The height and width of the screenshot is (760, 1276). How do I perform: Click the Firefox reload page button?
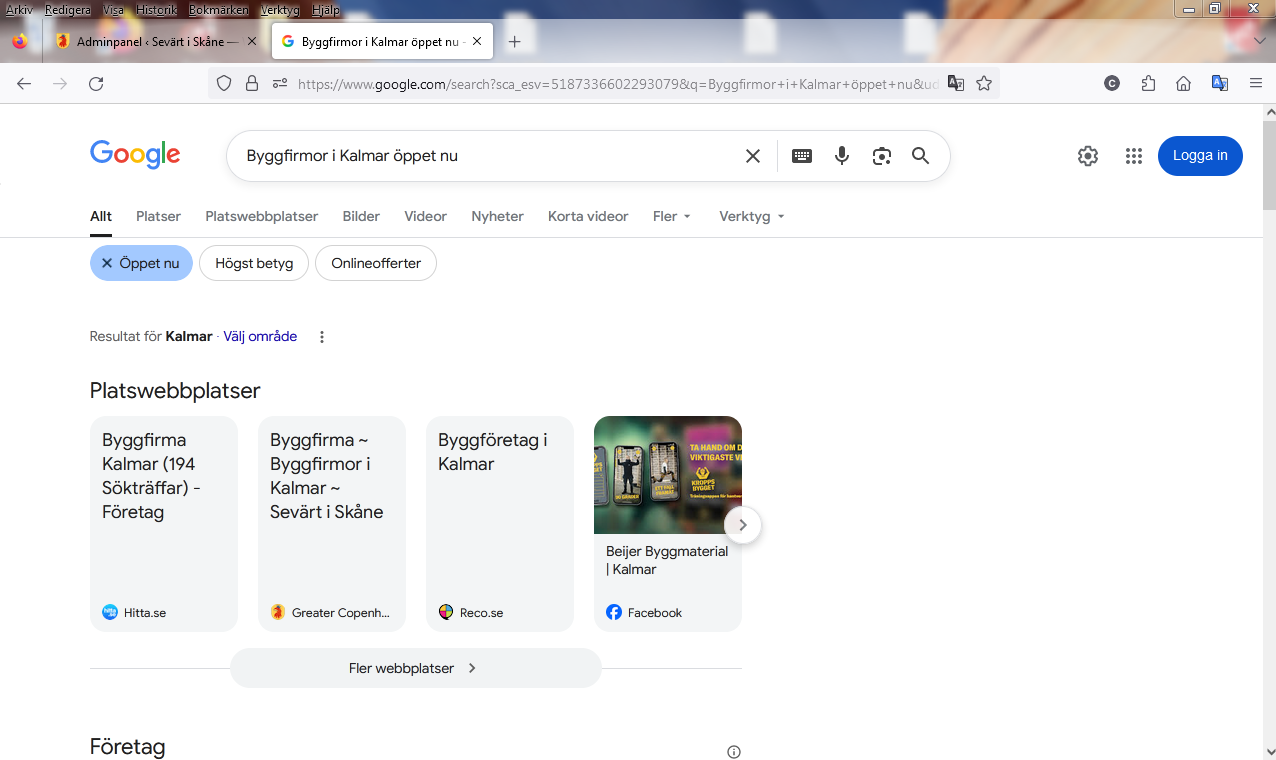point(96,84)
